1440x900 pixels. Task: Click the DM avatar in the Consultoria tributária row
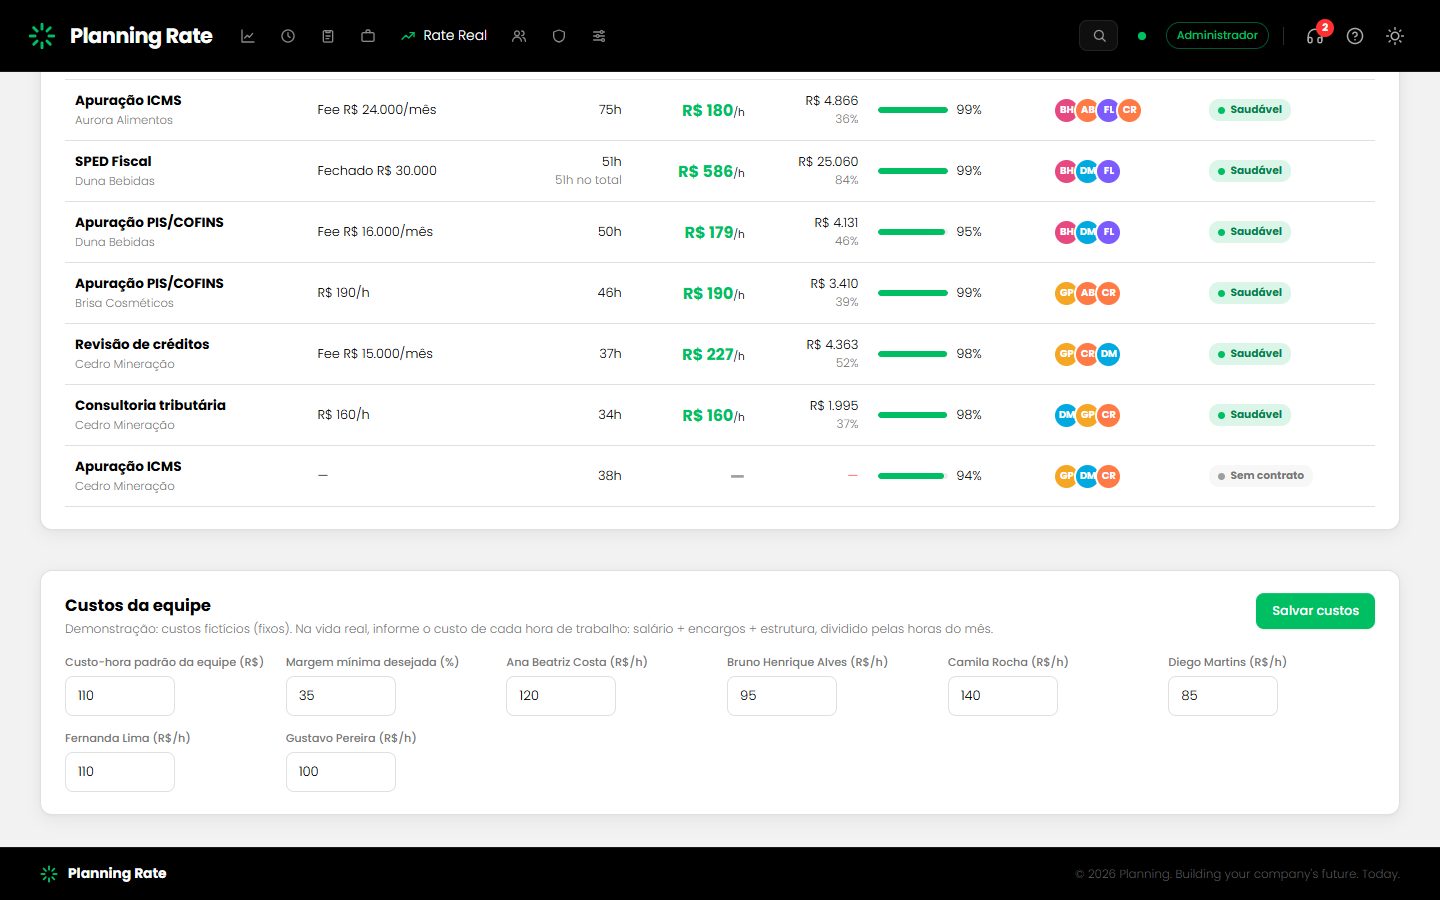coord(1066,415)
